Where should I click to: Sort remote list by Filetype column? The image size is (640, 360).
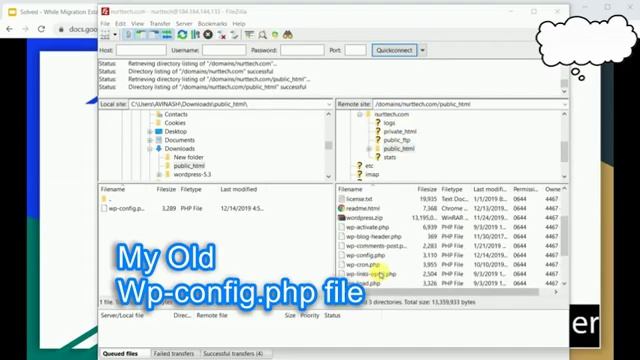point(451,189)
